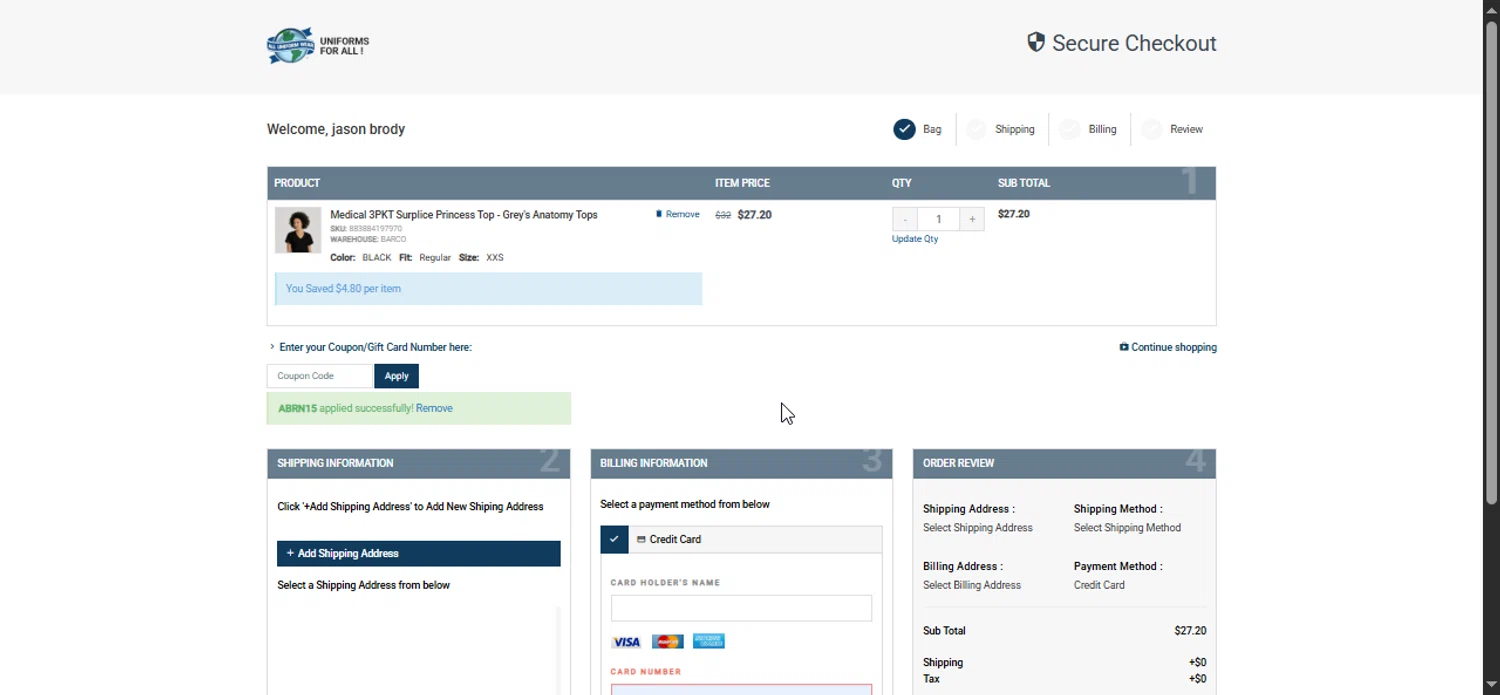Expand the coupon/gift card section arrow
1500x695 pixels.
[272, 347]
